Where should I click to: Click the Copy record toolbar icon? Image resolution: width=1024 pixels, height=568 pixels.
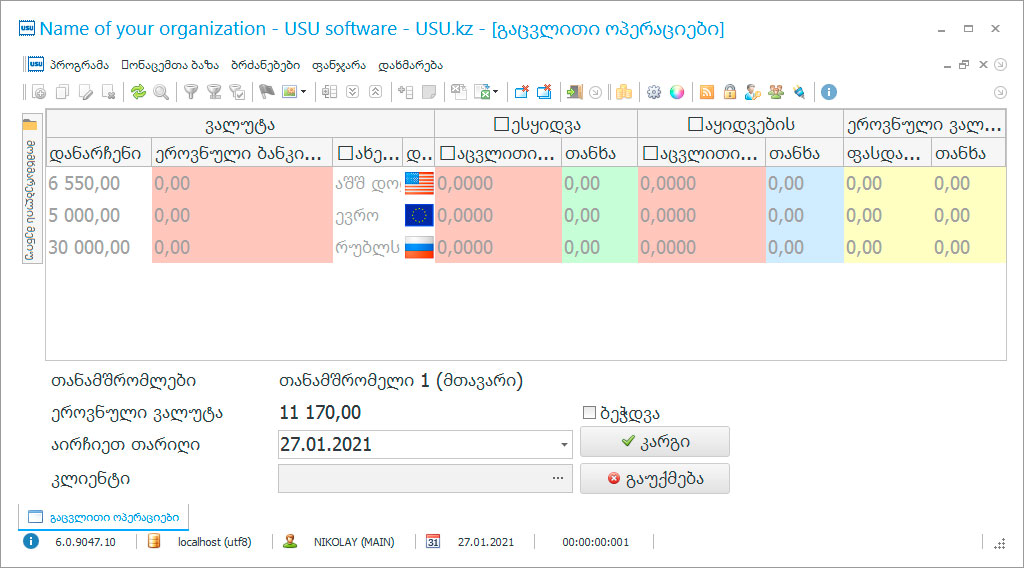[x=63, y=92]
